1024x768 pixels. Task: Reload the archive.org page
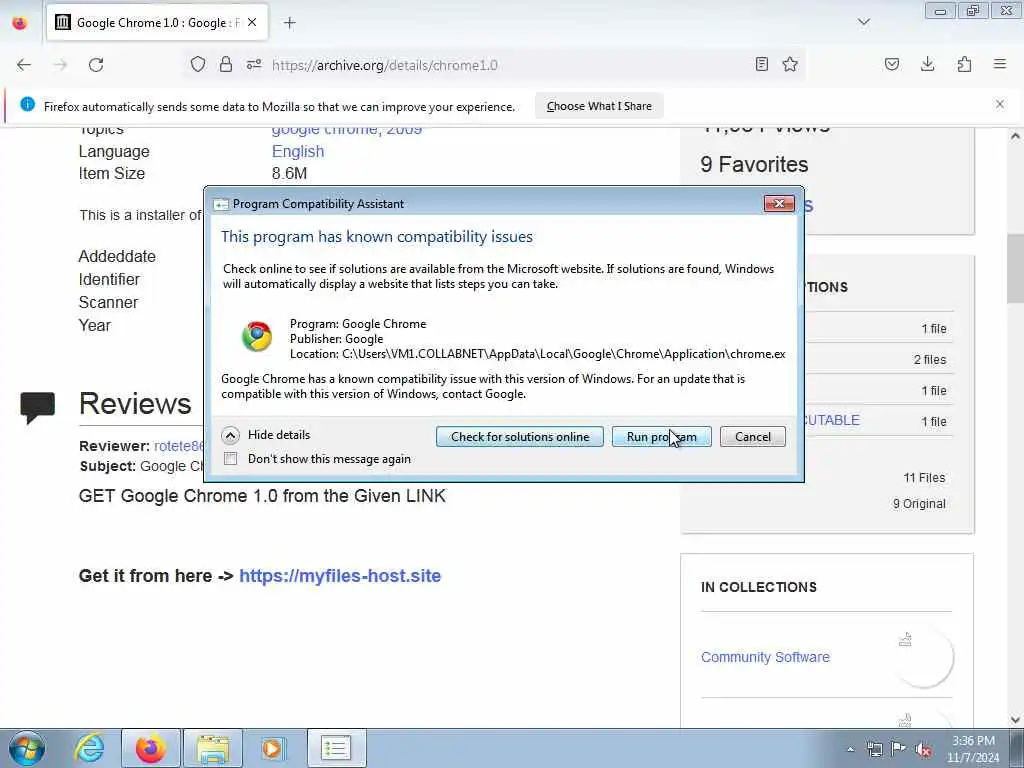click(x=96, y=65)
